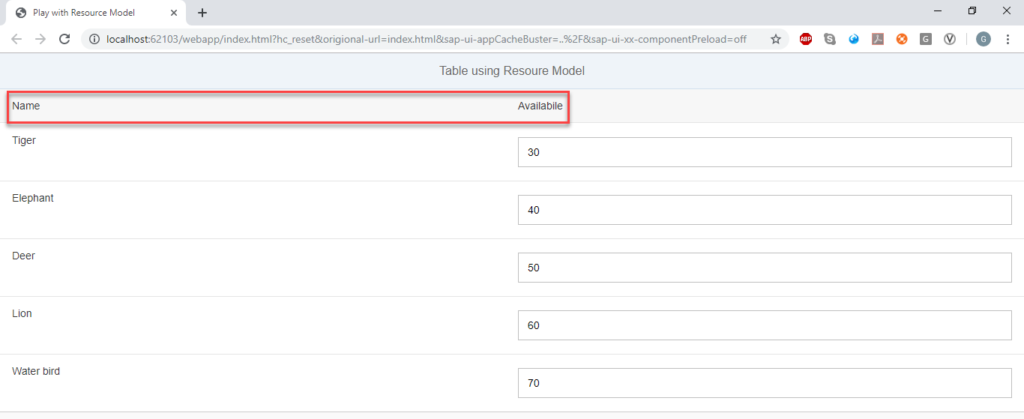Focus the Deer input field with 50
1024x419 pixels.
[x=765, y=268]
